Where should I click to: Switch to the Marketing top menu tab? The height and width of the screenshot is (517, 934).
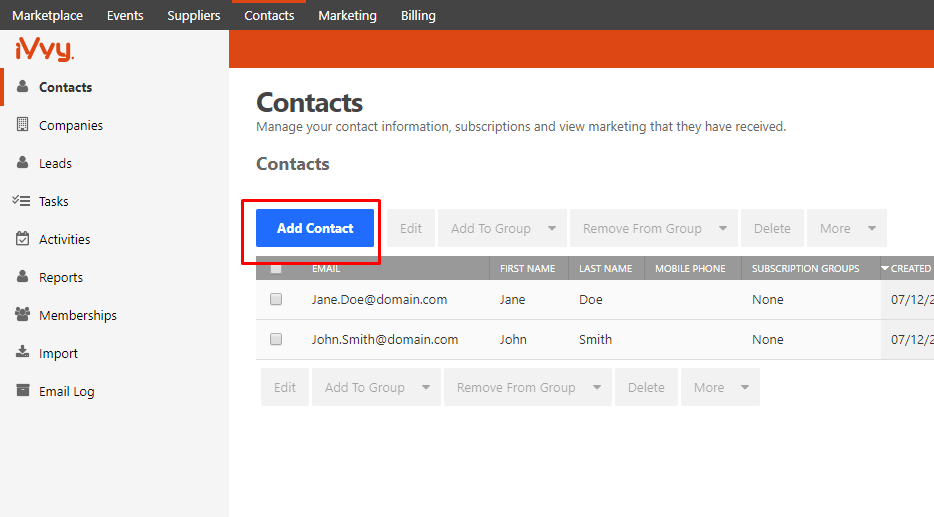pos(347,15)
